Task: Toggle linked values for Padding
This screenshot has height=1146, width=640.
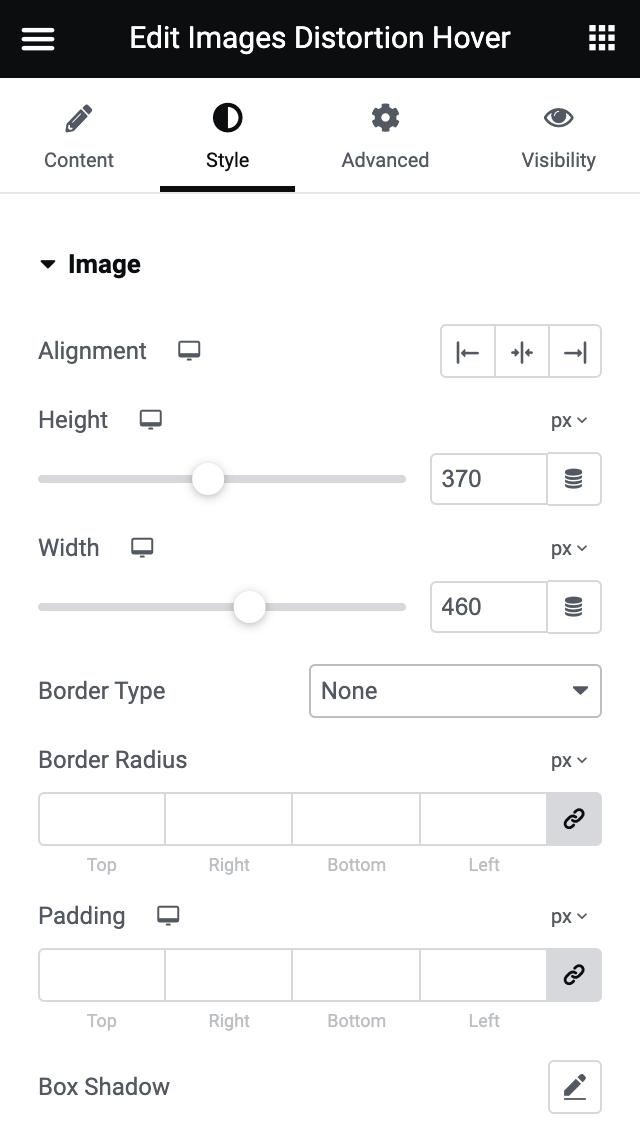Action: click(574, 975)
